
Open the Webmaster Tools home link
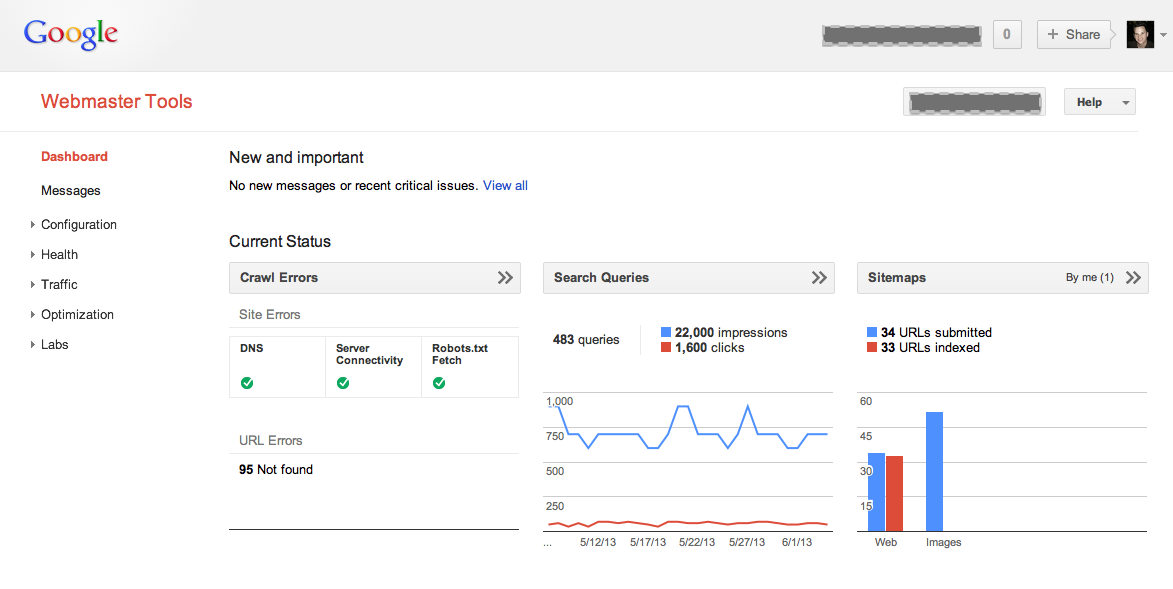117,101
